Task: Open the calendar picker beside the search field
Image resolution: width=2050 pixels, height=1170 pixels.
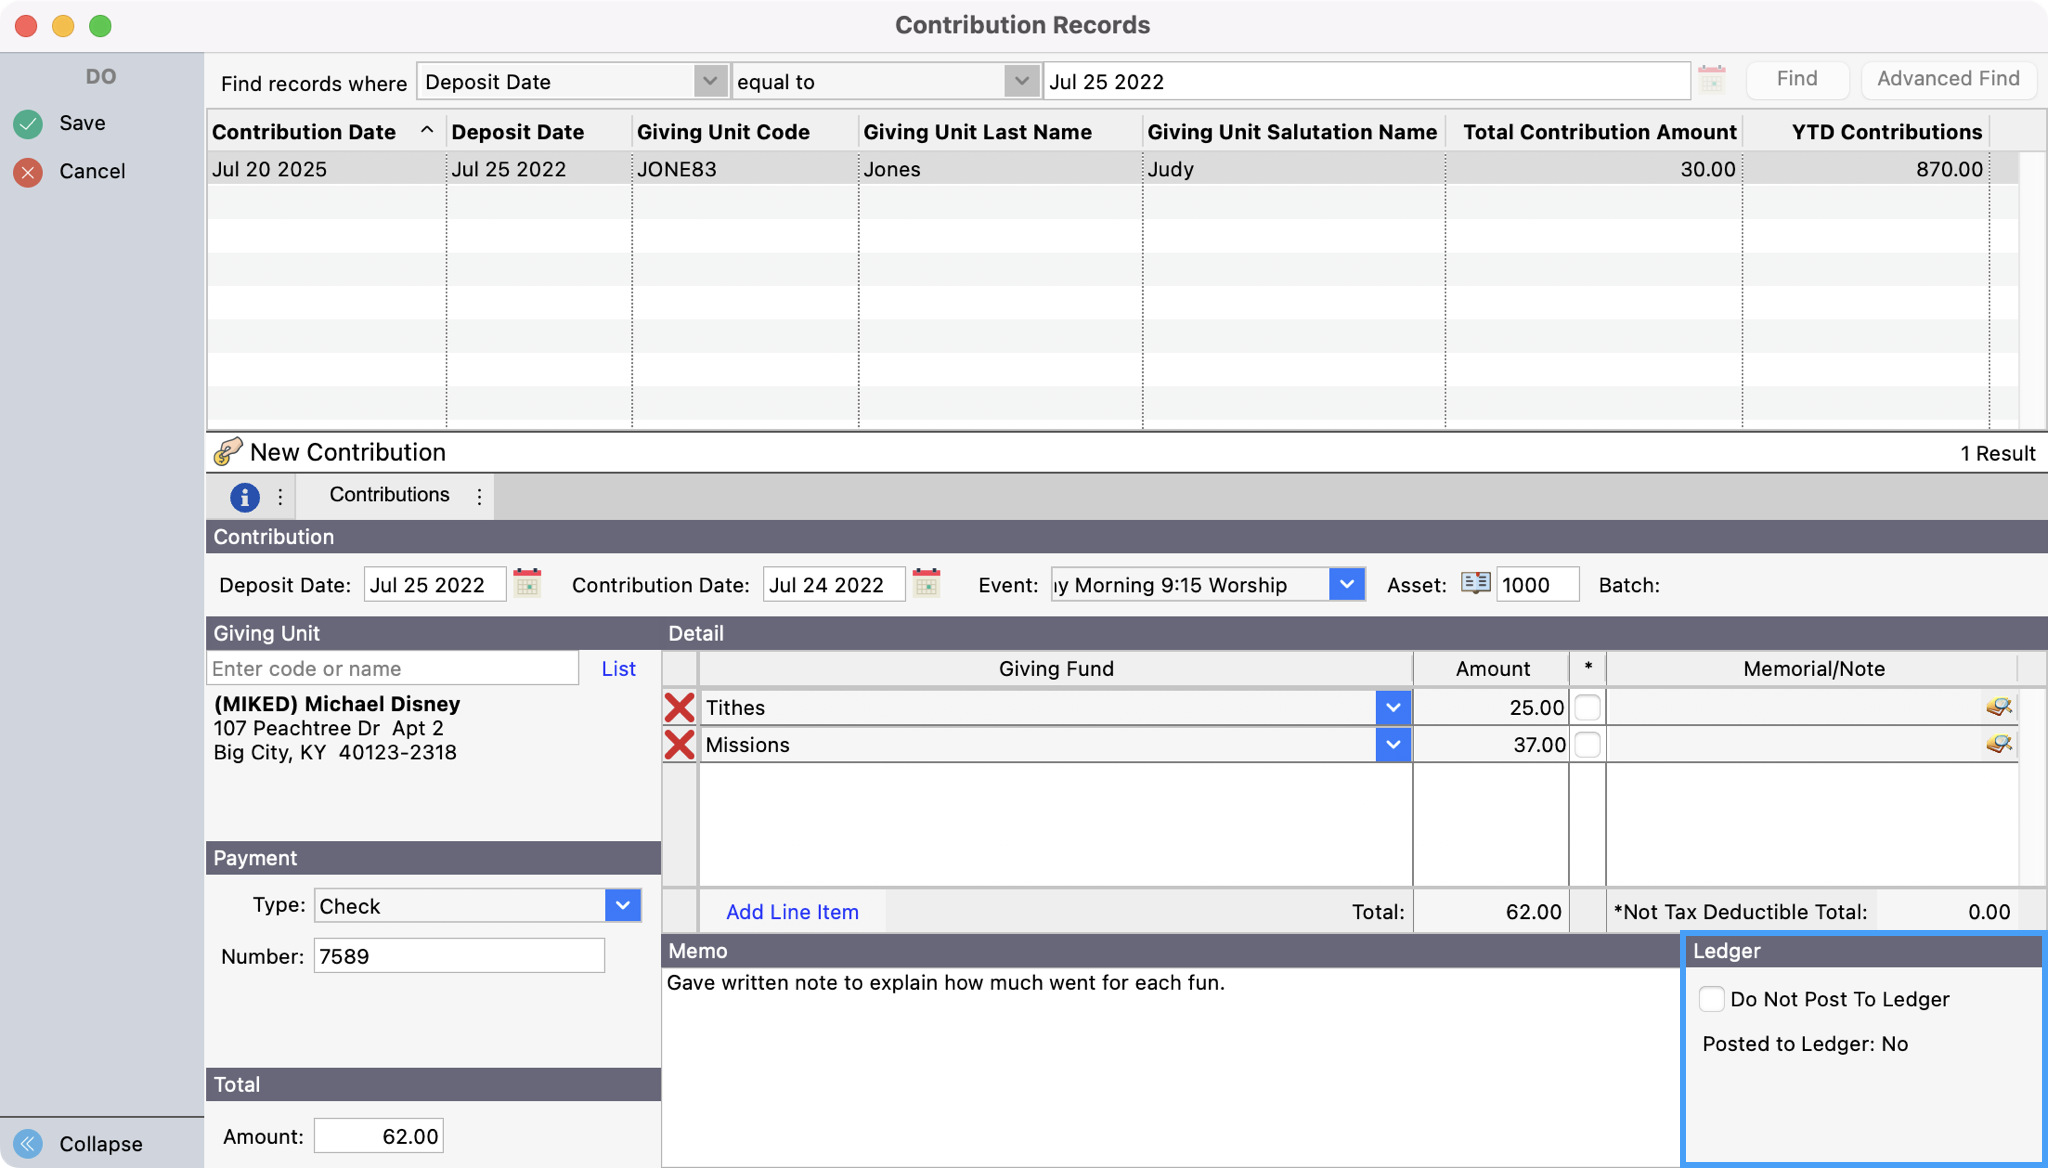Action: (x=1712, y=79)
